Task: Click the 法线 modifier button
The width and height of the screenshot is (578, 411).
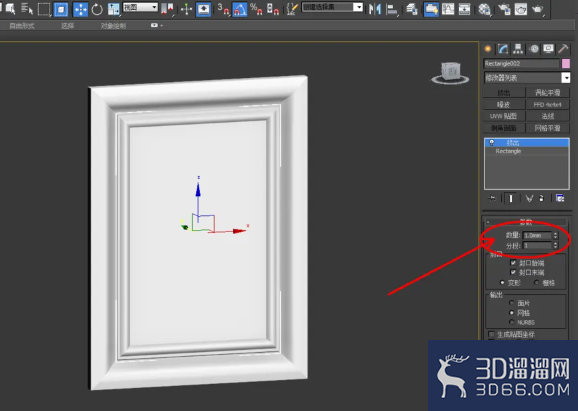Action: (547, 116)
